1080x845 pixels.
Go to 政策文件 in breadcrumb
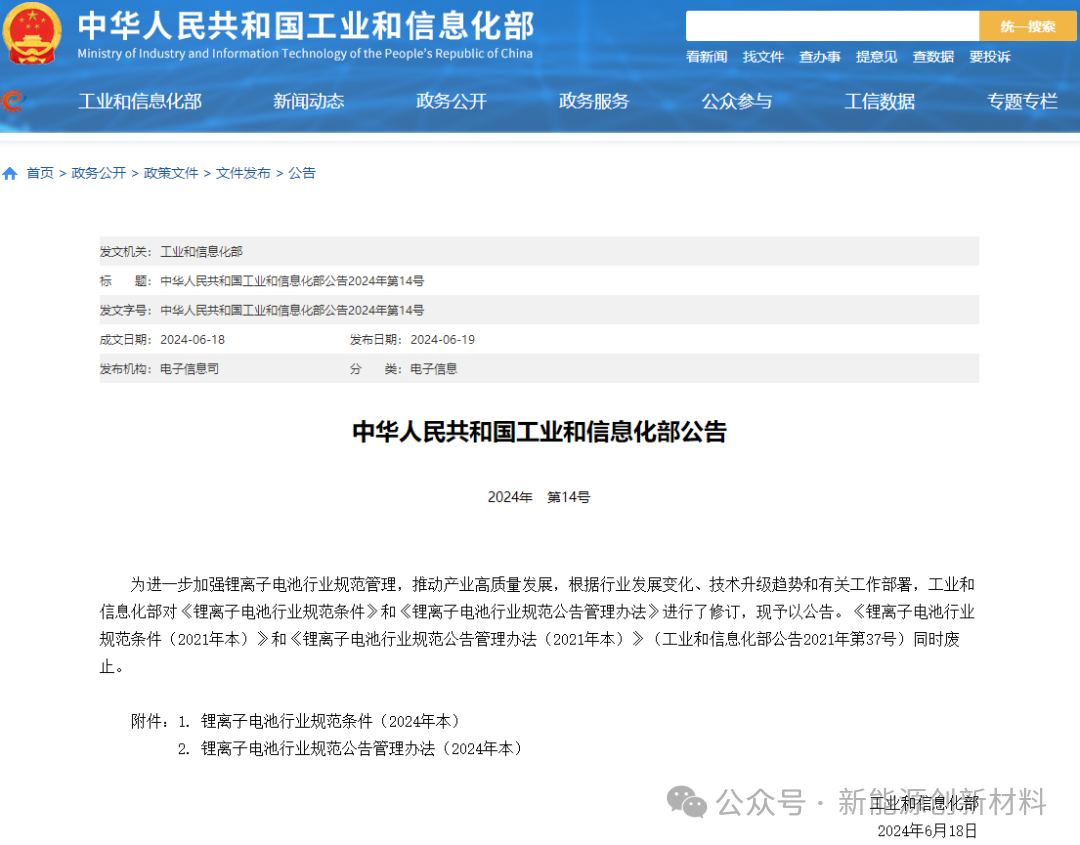[x=171, y=174]
